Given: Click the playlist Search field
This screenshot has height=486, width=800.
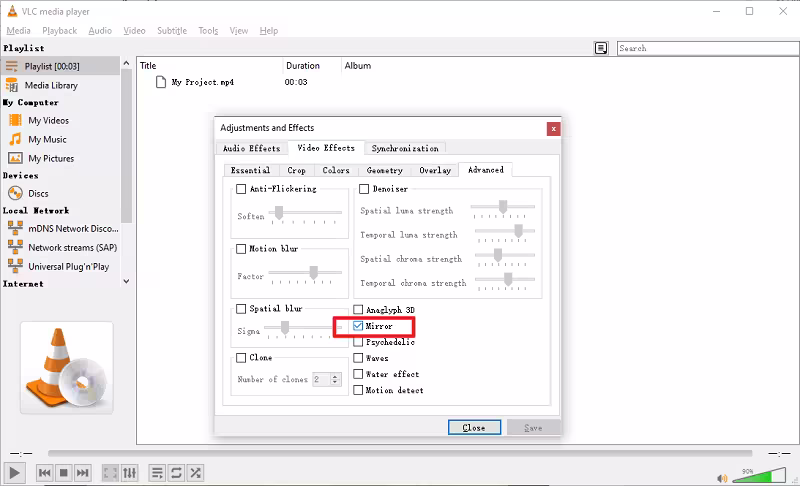Looking at the screenshot, I should pos(708,48).
